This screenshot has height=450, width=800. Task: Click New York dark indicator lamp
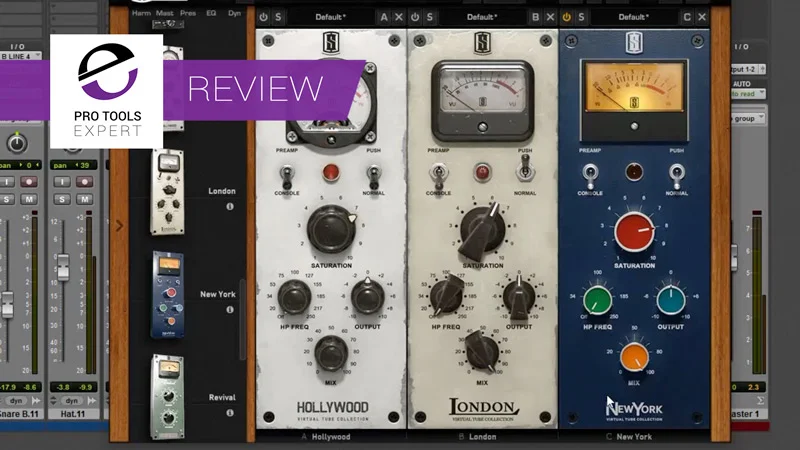tap(634, 172)
